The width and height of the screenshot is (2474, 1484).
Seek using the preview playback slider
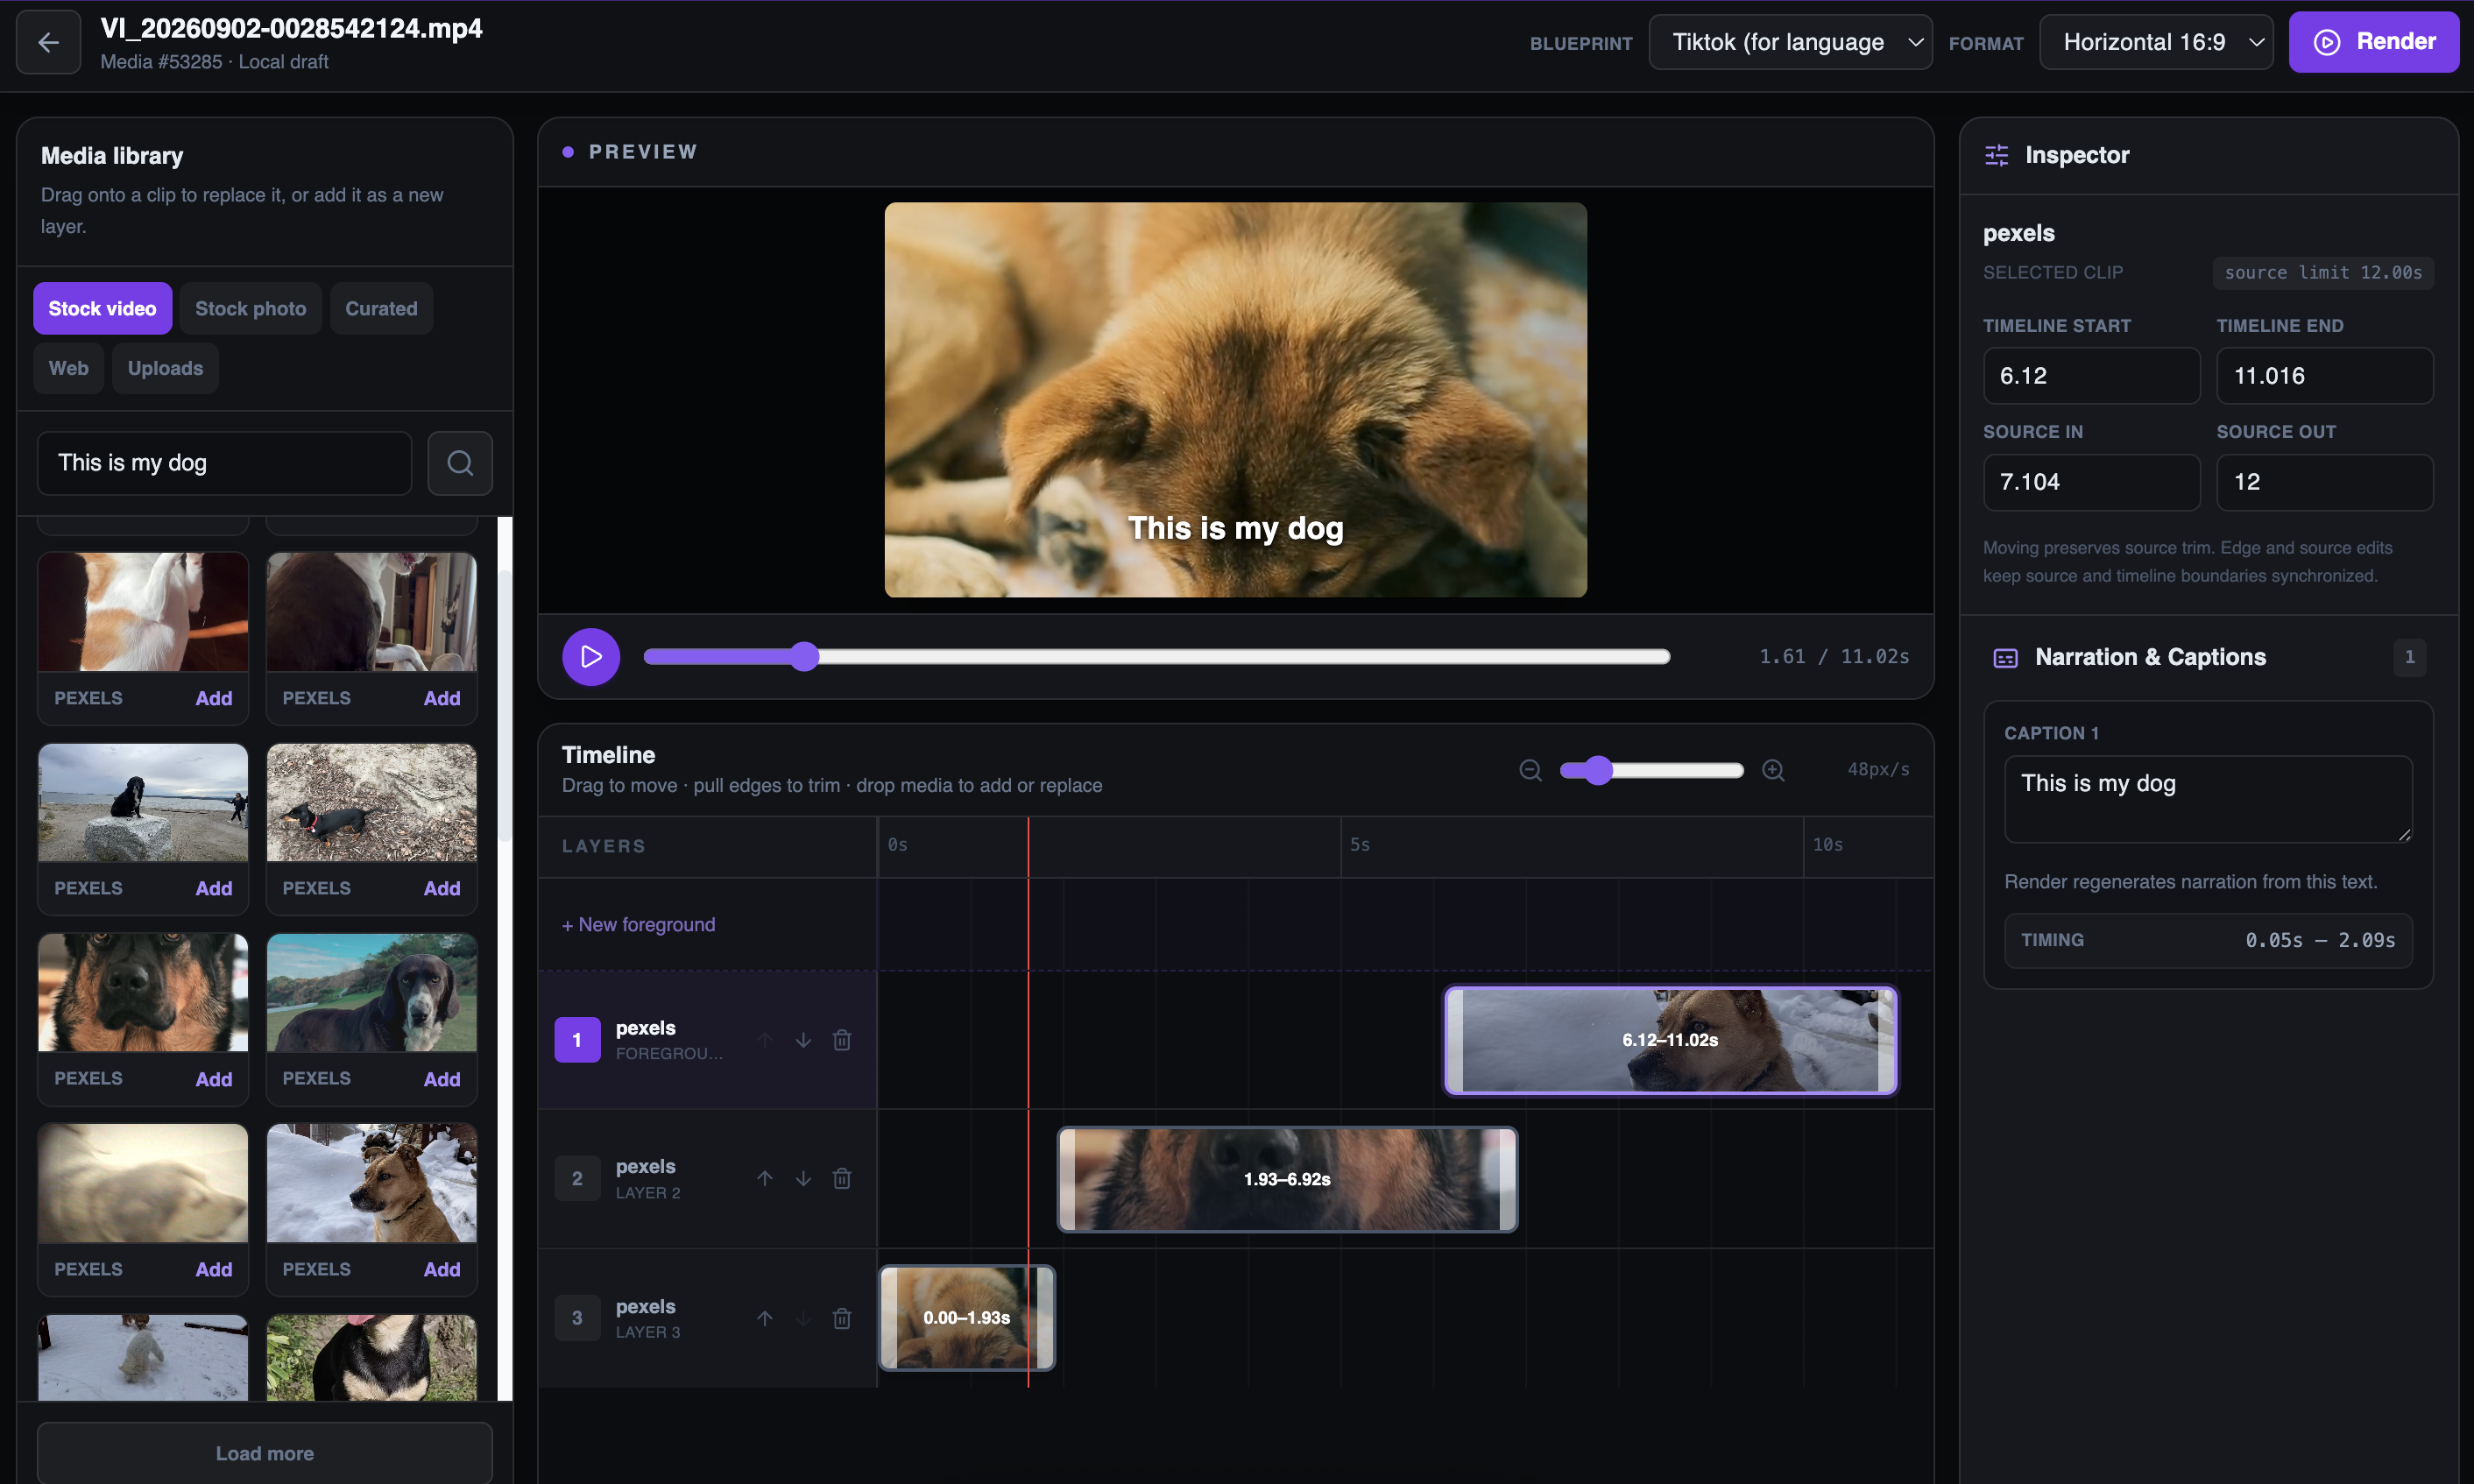(x=1157, y=657)
